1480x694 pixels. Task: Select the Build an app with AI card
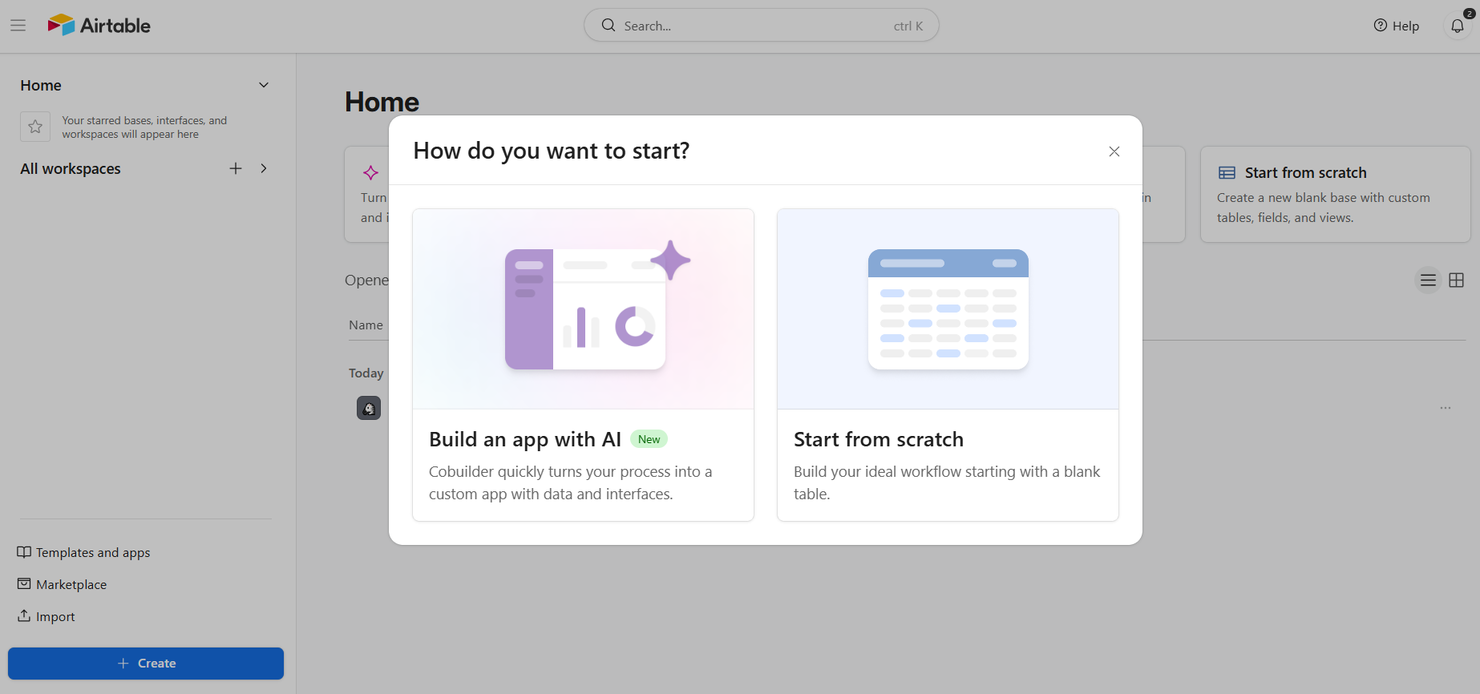[x=583, y=364]
